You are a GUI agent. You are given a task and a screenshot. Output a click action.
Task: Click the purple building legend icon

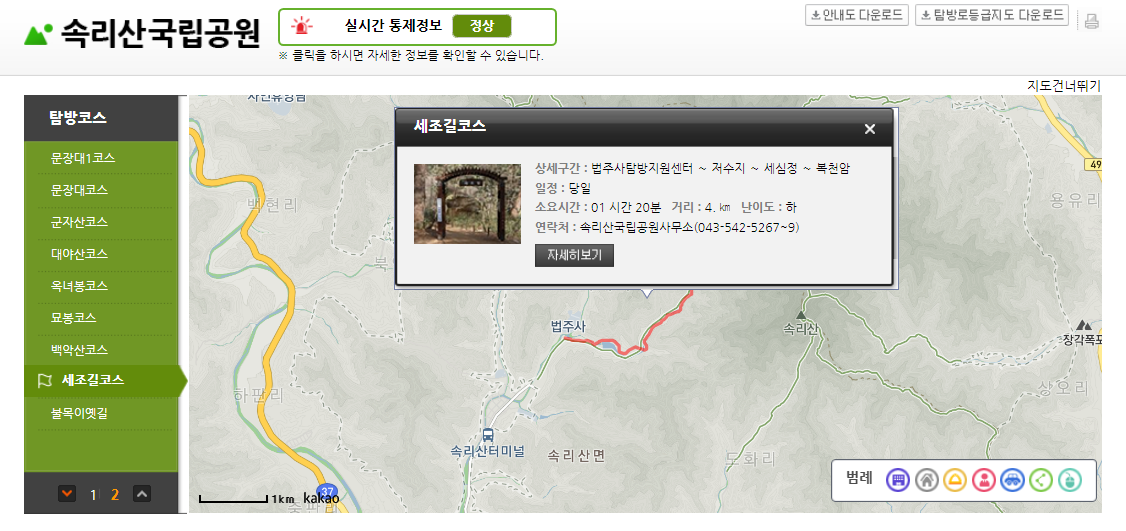coord(898,479)
